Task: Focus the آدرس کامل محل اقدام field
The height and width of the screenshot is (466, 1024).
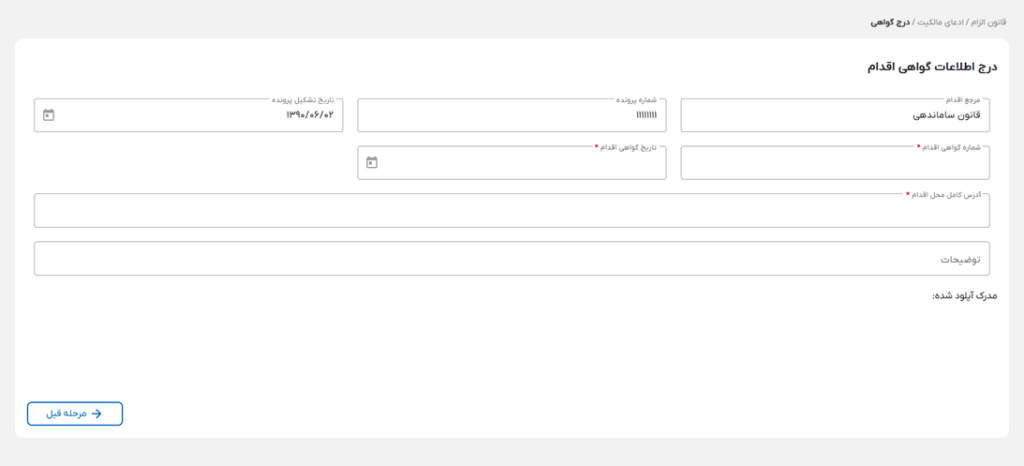Action: [x=511, y=211]
